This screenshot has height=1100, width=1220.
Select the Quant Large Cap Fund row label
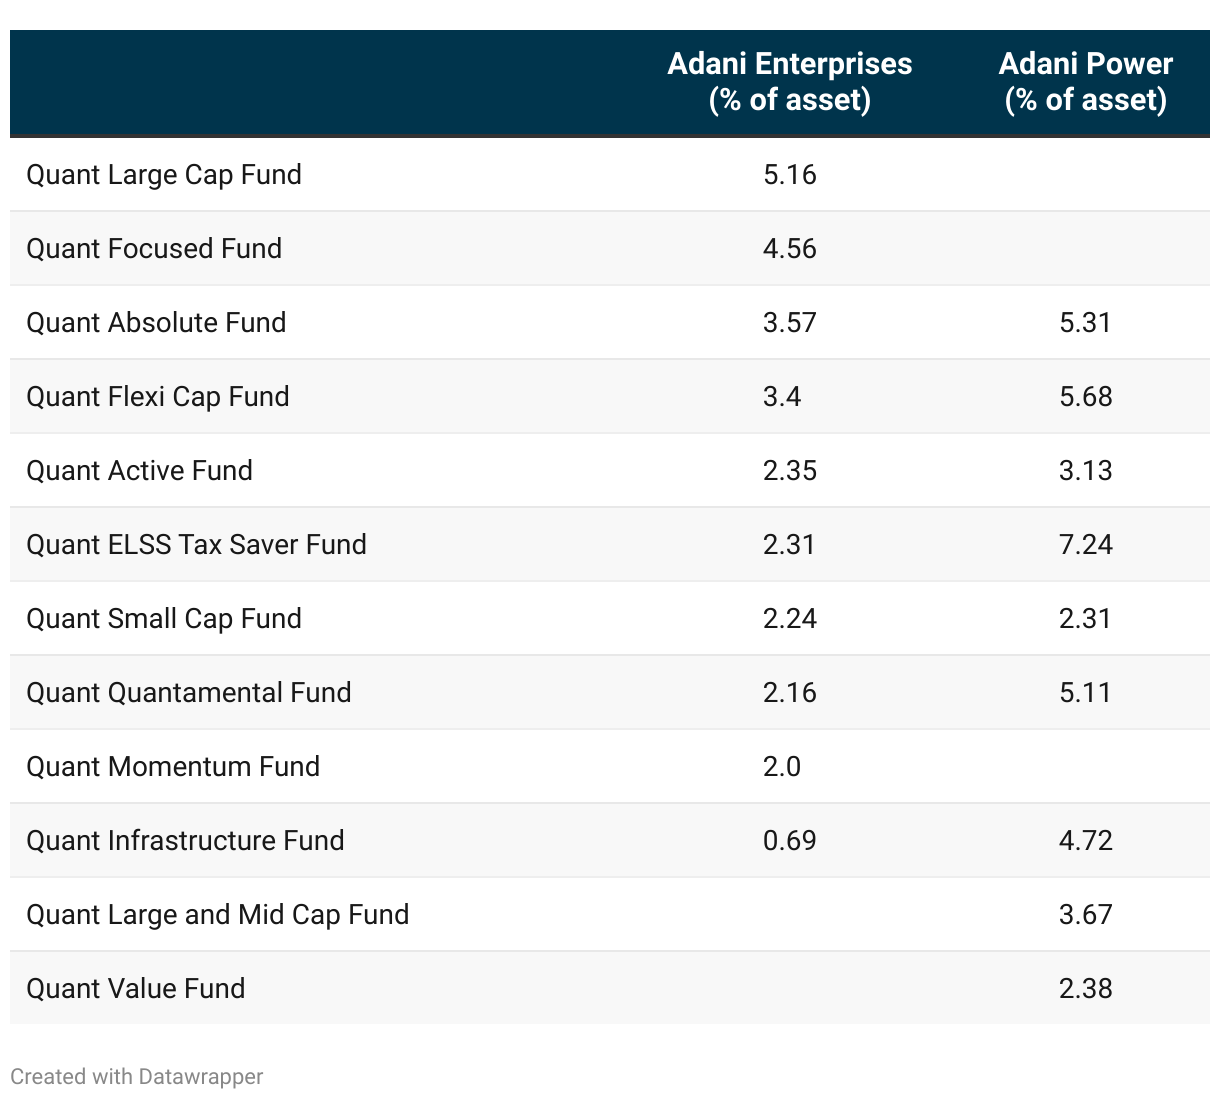tap(164, 175)
